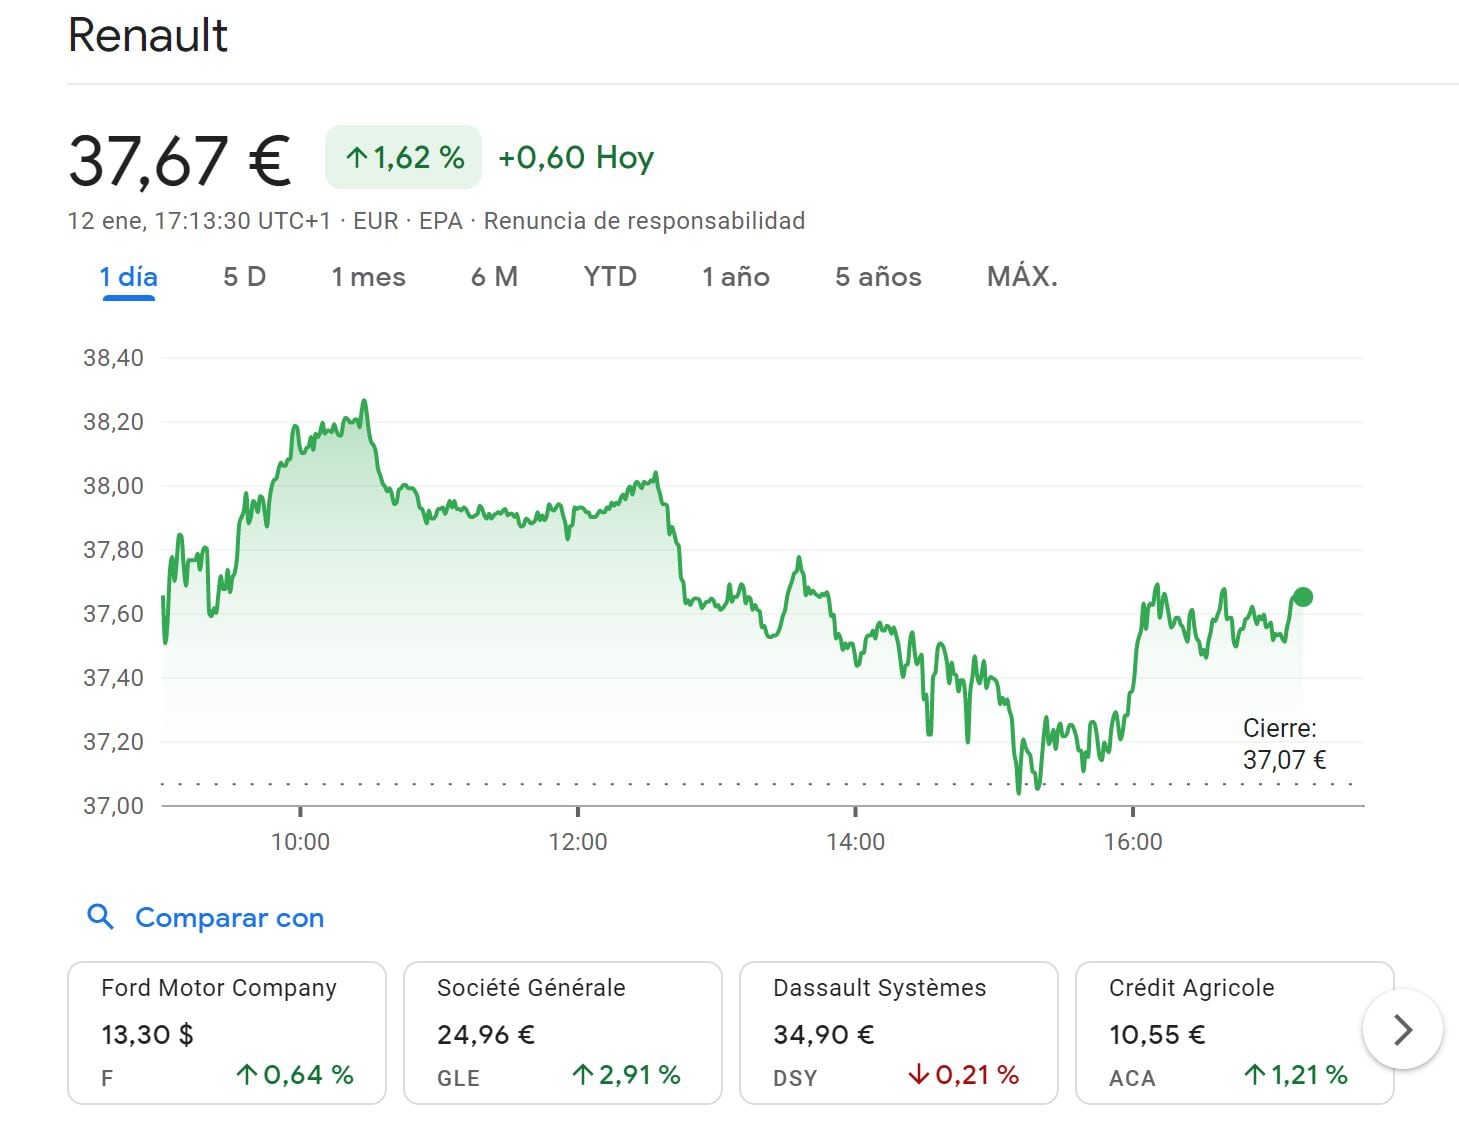The image size is (1459, 1146).
Task: Click the green current-price dot on chart
Action: 1302,597
